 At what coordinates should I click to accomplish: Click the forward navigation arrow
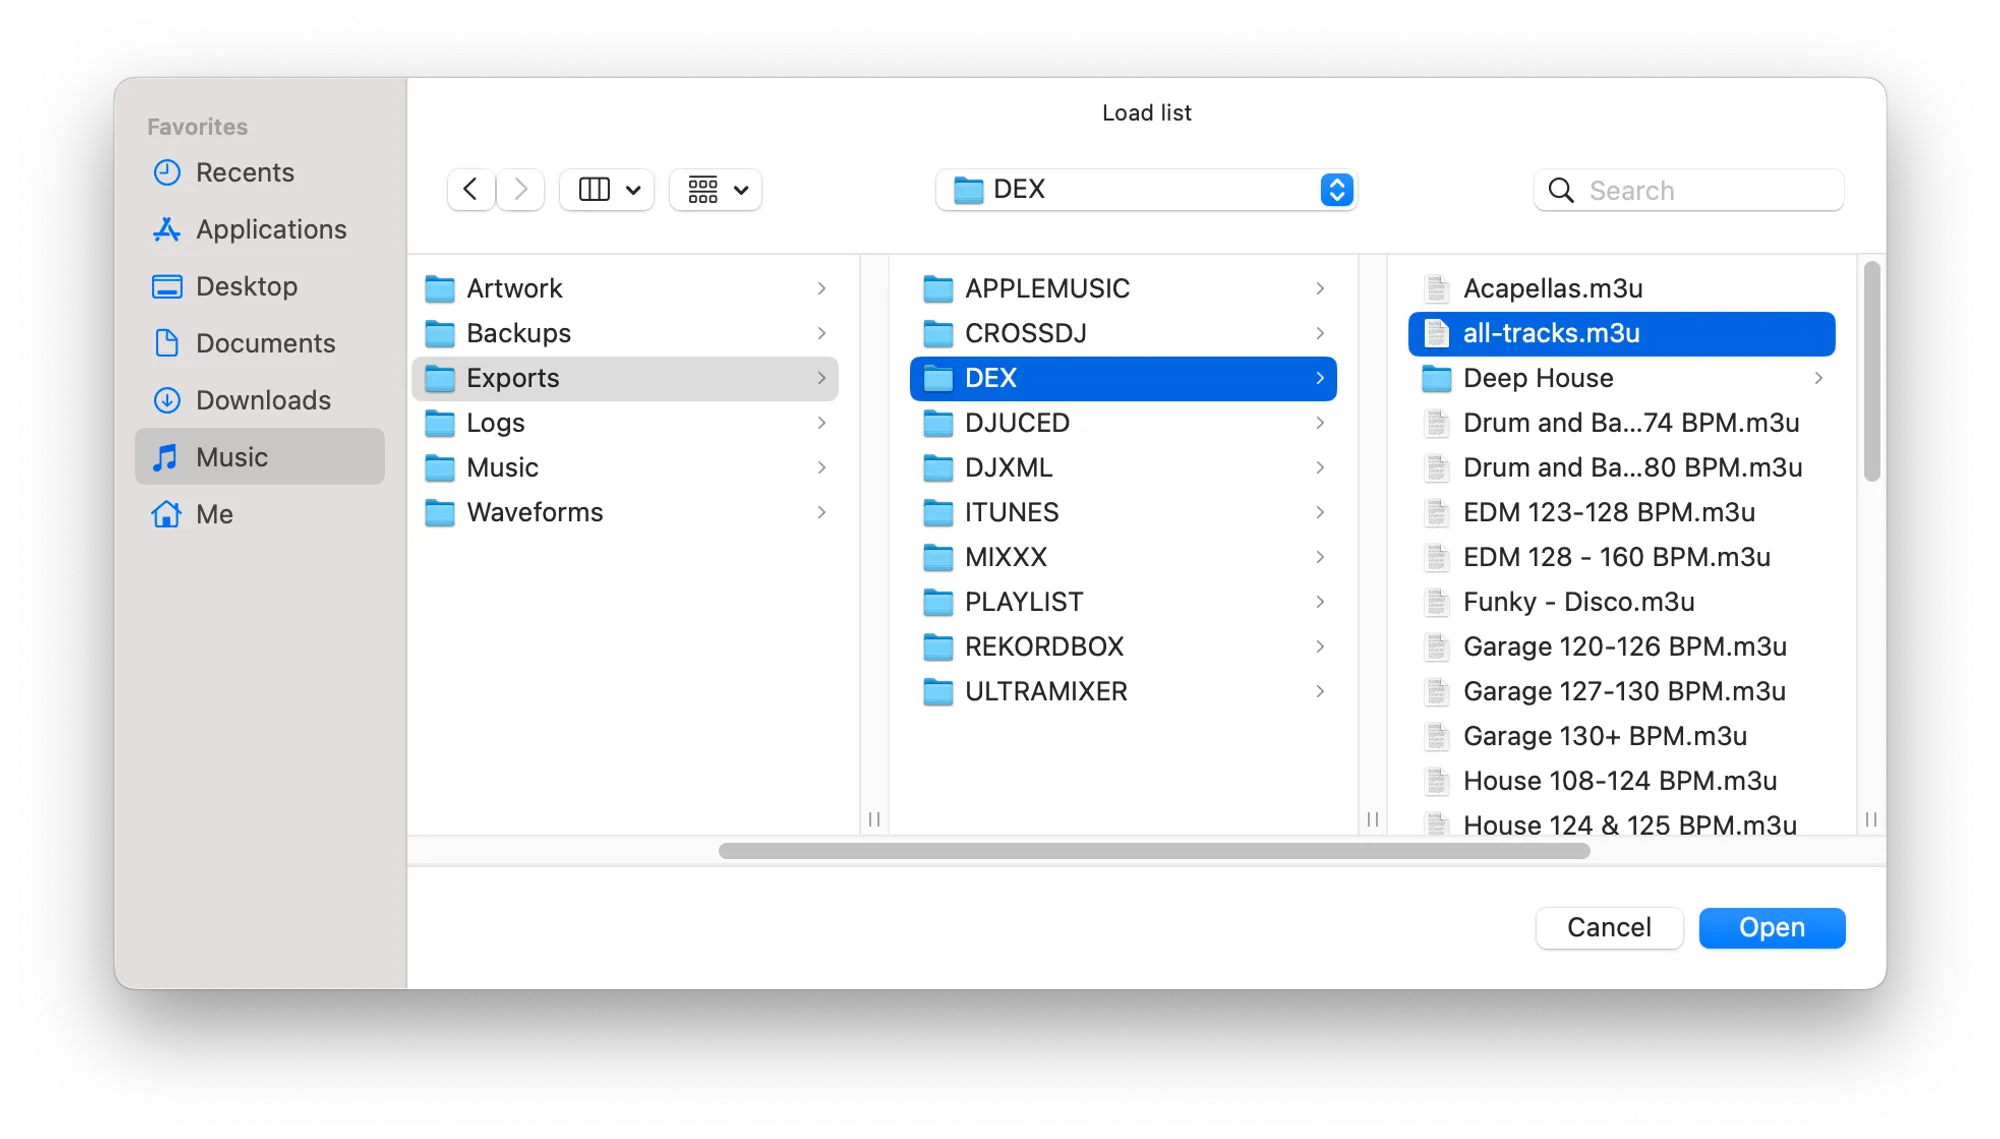[520, 190]
